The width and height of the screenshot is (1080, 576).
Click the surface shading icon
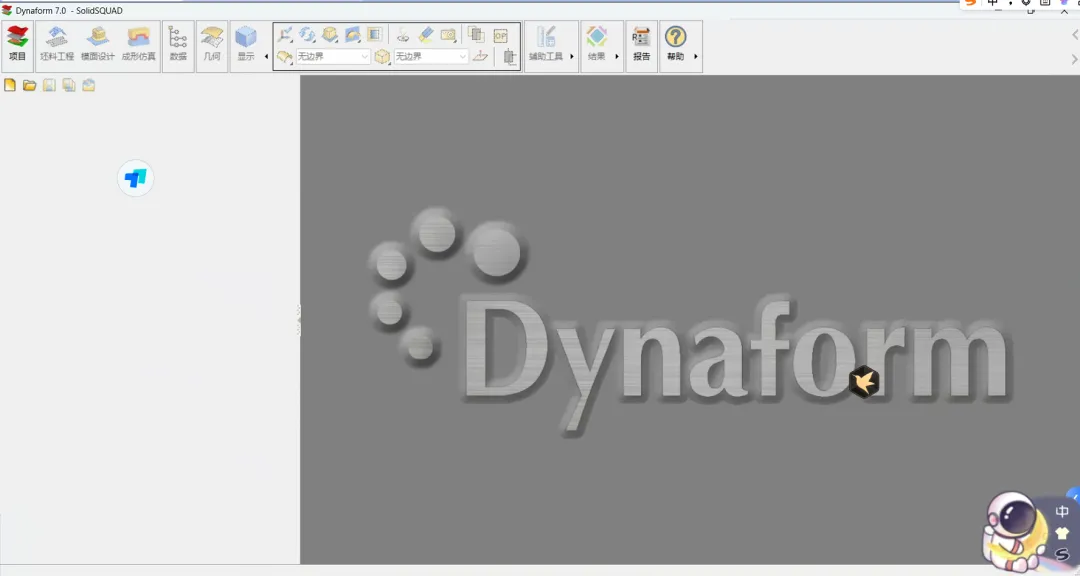[x=353, y=34]
